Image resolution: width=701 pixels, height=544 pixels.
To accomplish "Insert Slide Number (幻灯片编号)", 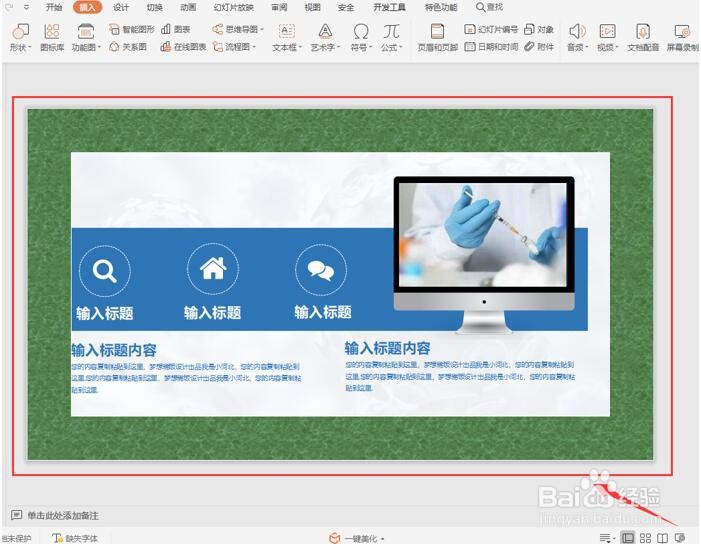I will coord(491,30).
